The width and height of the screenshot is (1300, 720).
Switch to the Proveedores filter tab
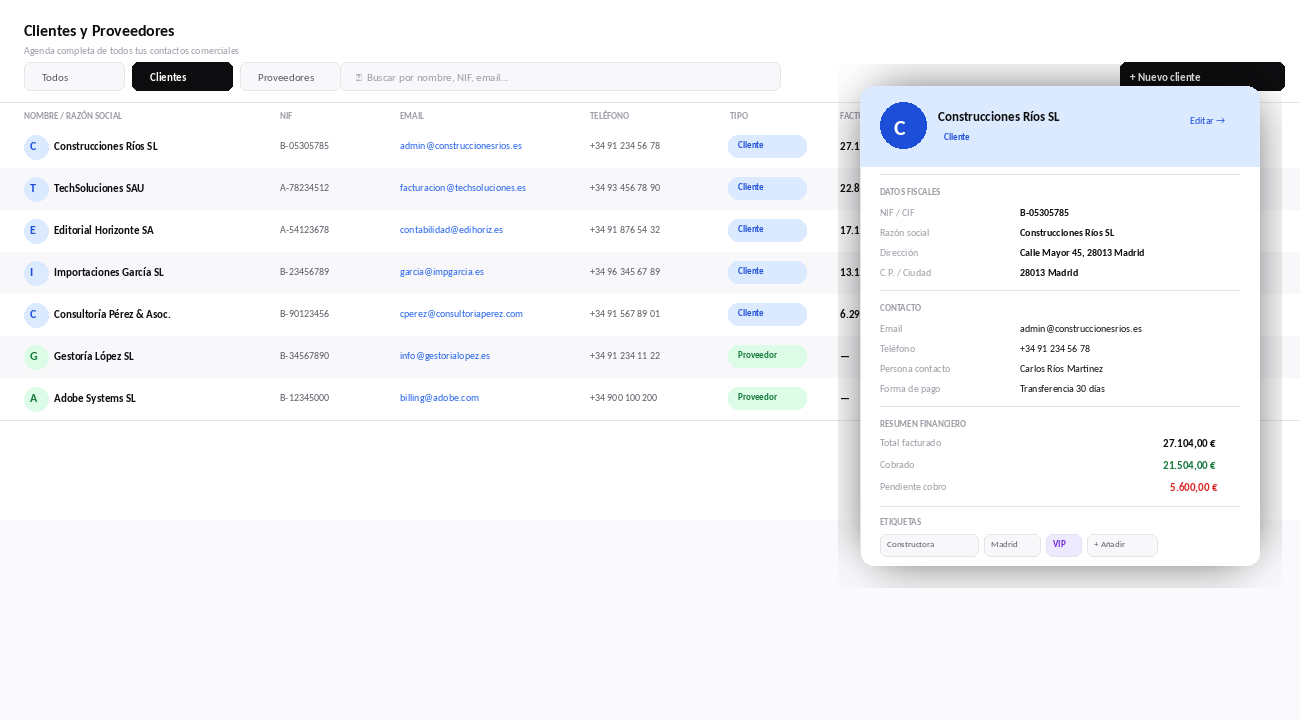(290, 77)
